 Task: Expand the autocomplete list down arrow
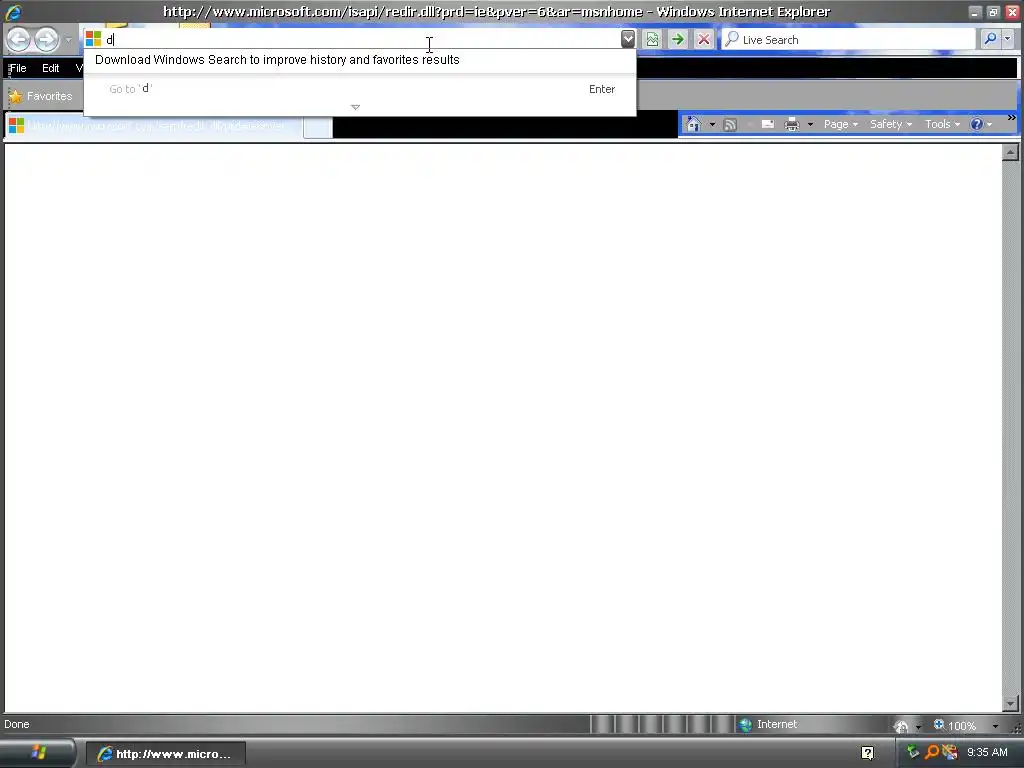click(x=355, y=107)
